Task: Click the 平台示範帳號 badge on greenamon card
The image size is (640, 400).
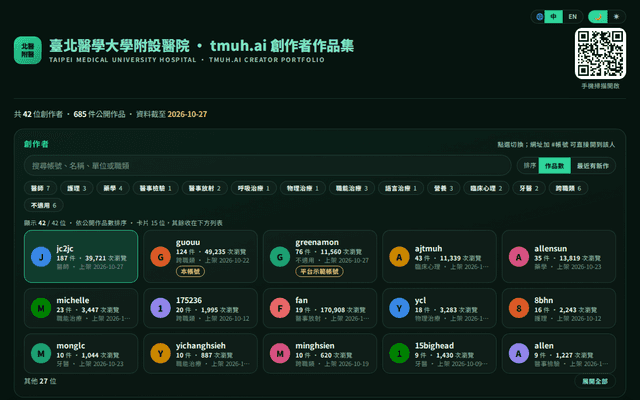Action: [319, 271]
